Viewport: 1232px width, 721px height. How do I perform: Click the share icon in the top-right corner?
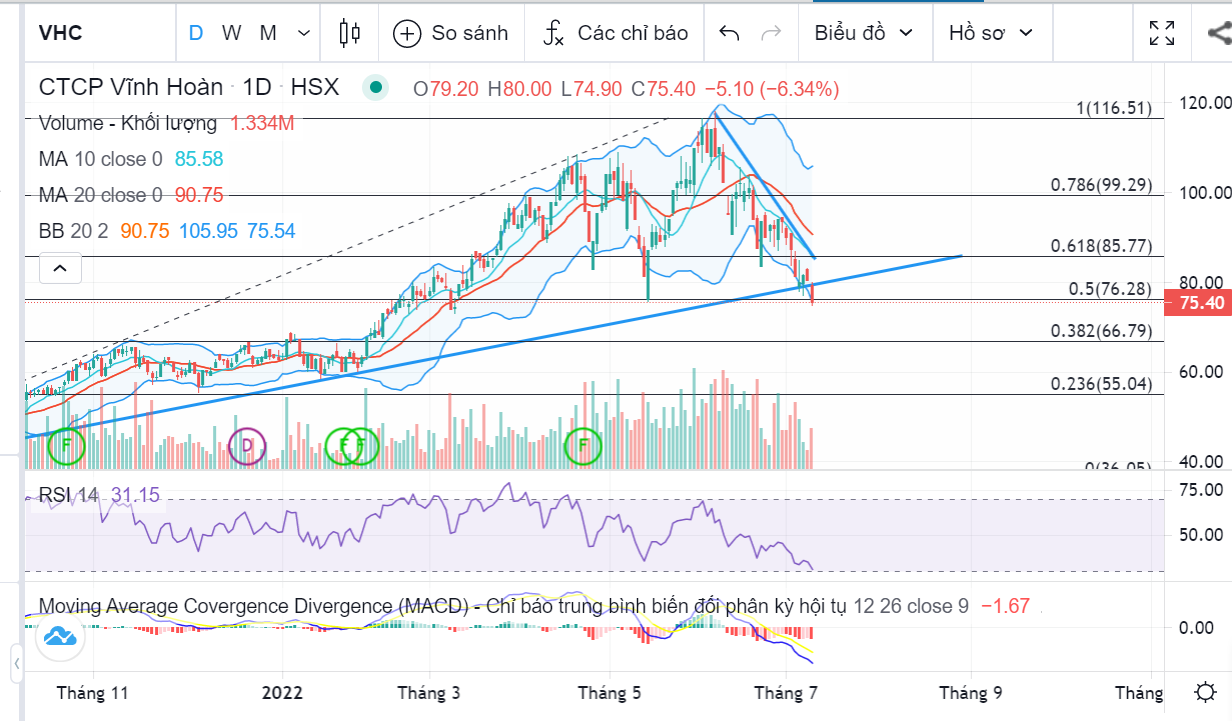click(x=1219, y=33)
